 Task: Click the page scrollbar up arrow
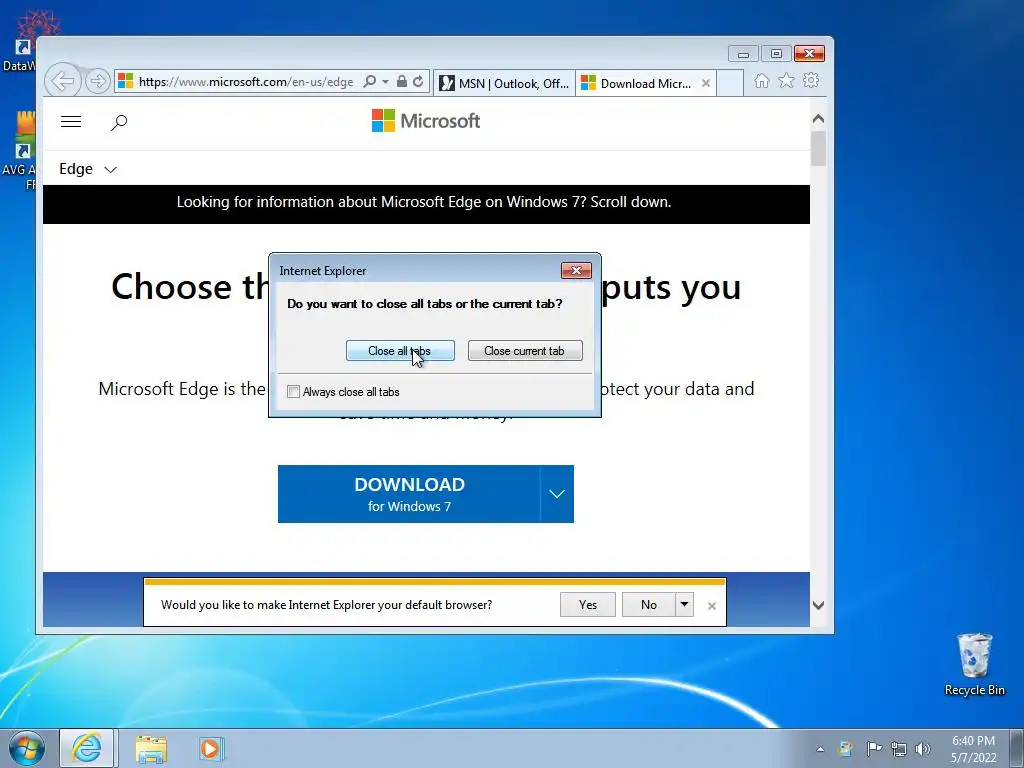(x=818, y=119)
